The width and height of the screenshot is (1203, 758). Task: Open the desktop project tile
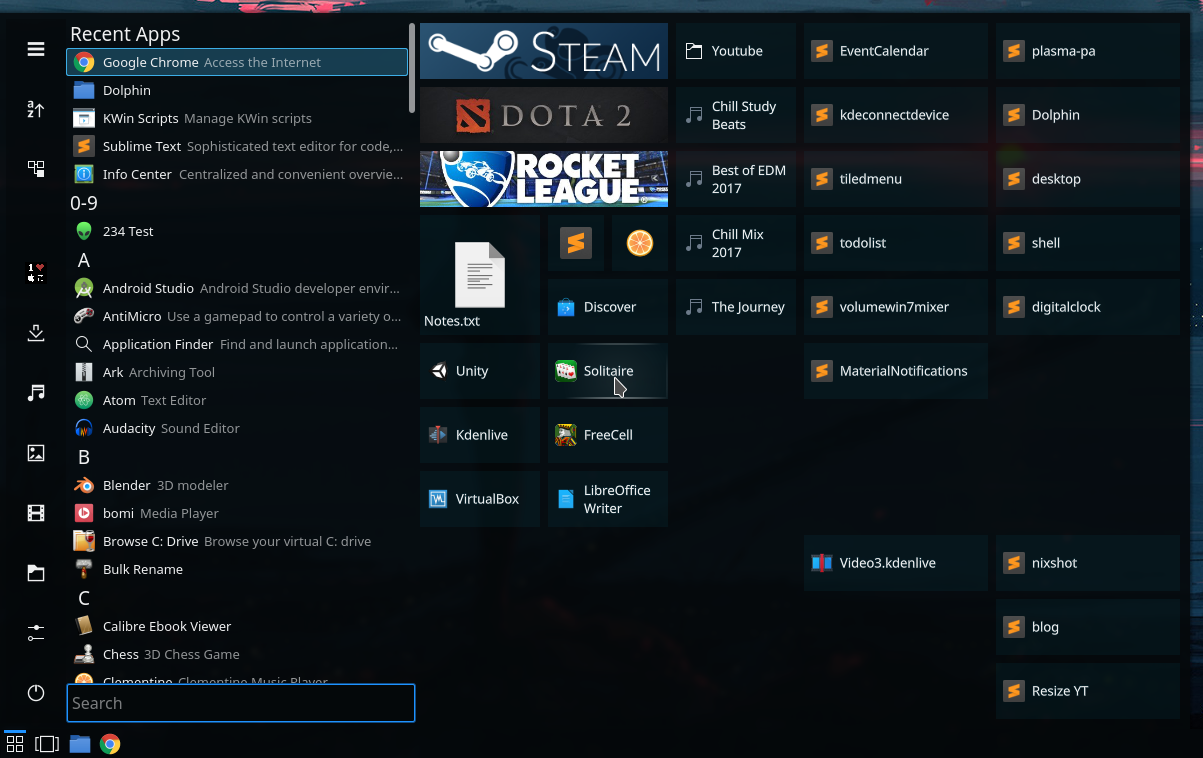(1088, 179)
